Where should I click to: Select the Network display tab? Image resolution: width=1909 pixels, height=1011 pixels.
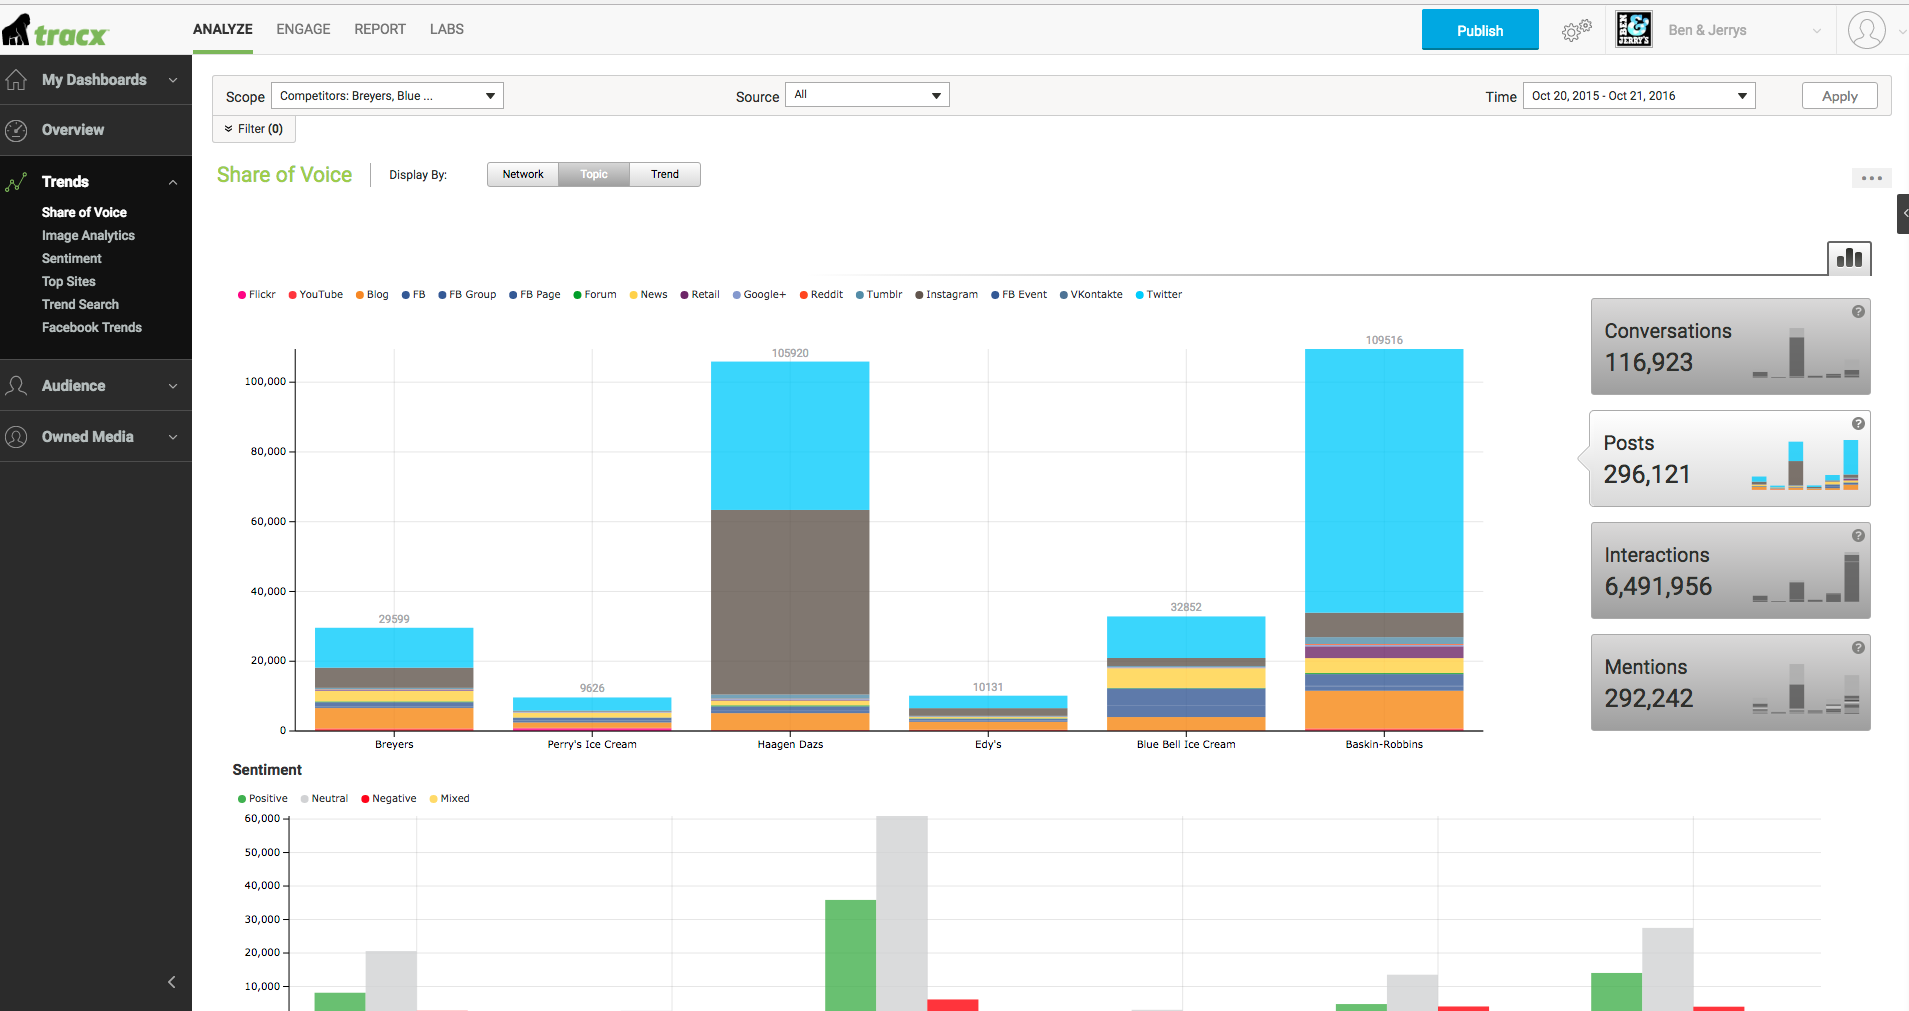tap(523, 174)
